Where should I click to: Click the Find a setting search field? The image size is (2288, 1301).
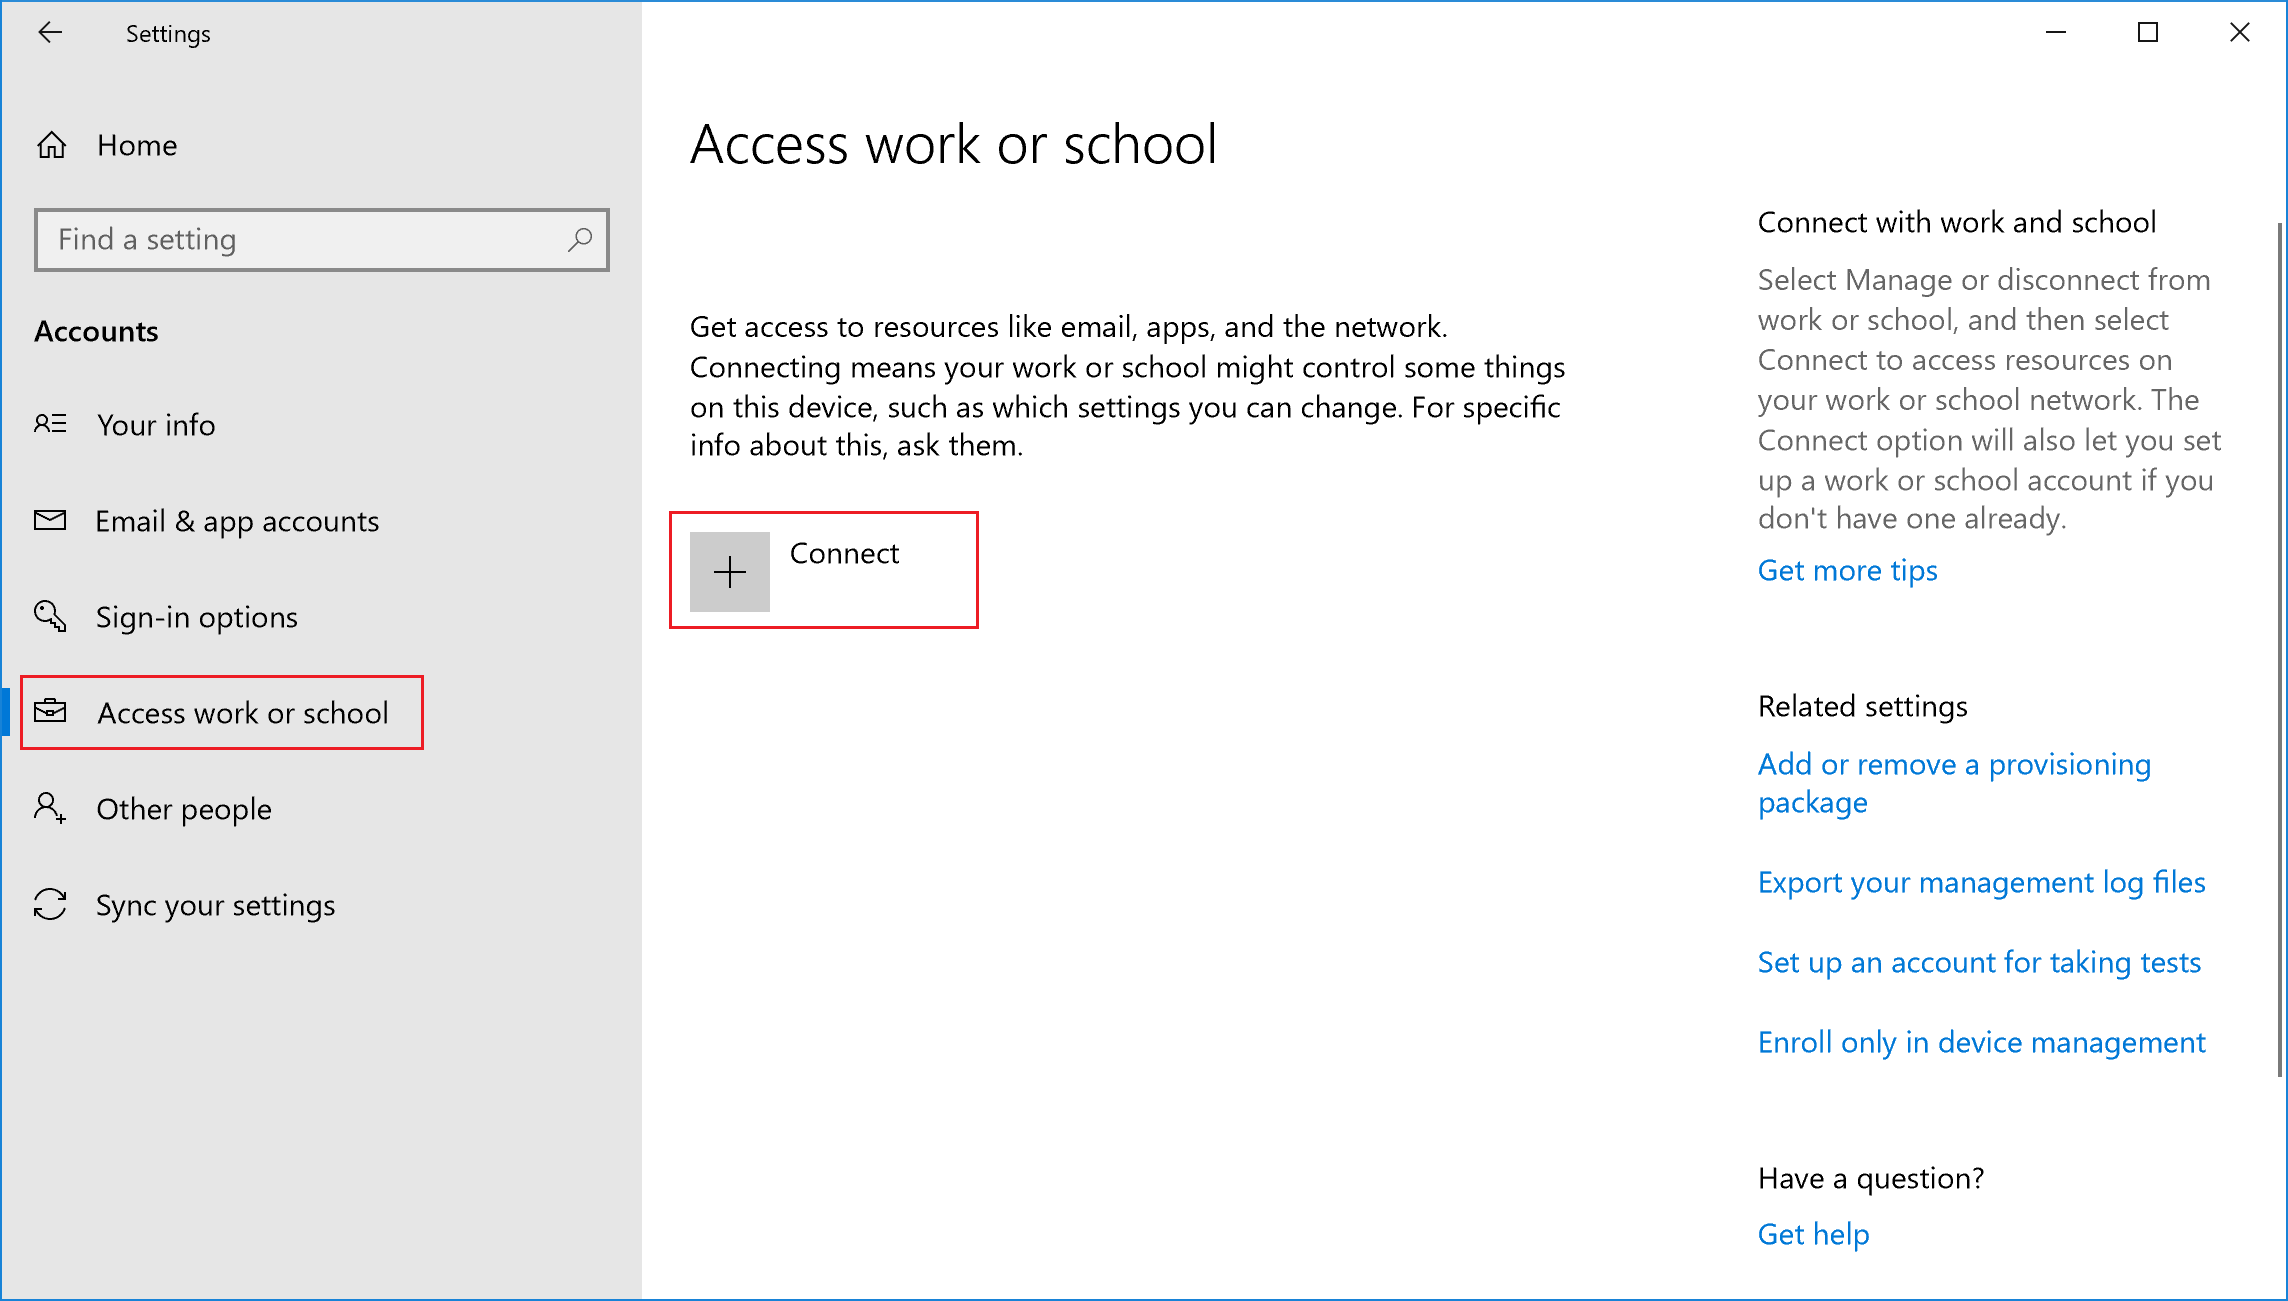click(321, 239)
